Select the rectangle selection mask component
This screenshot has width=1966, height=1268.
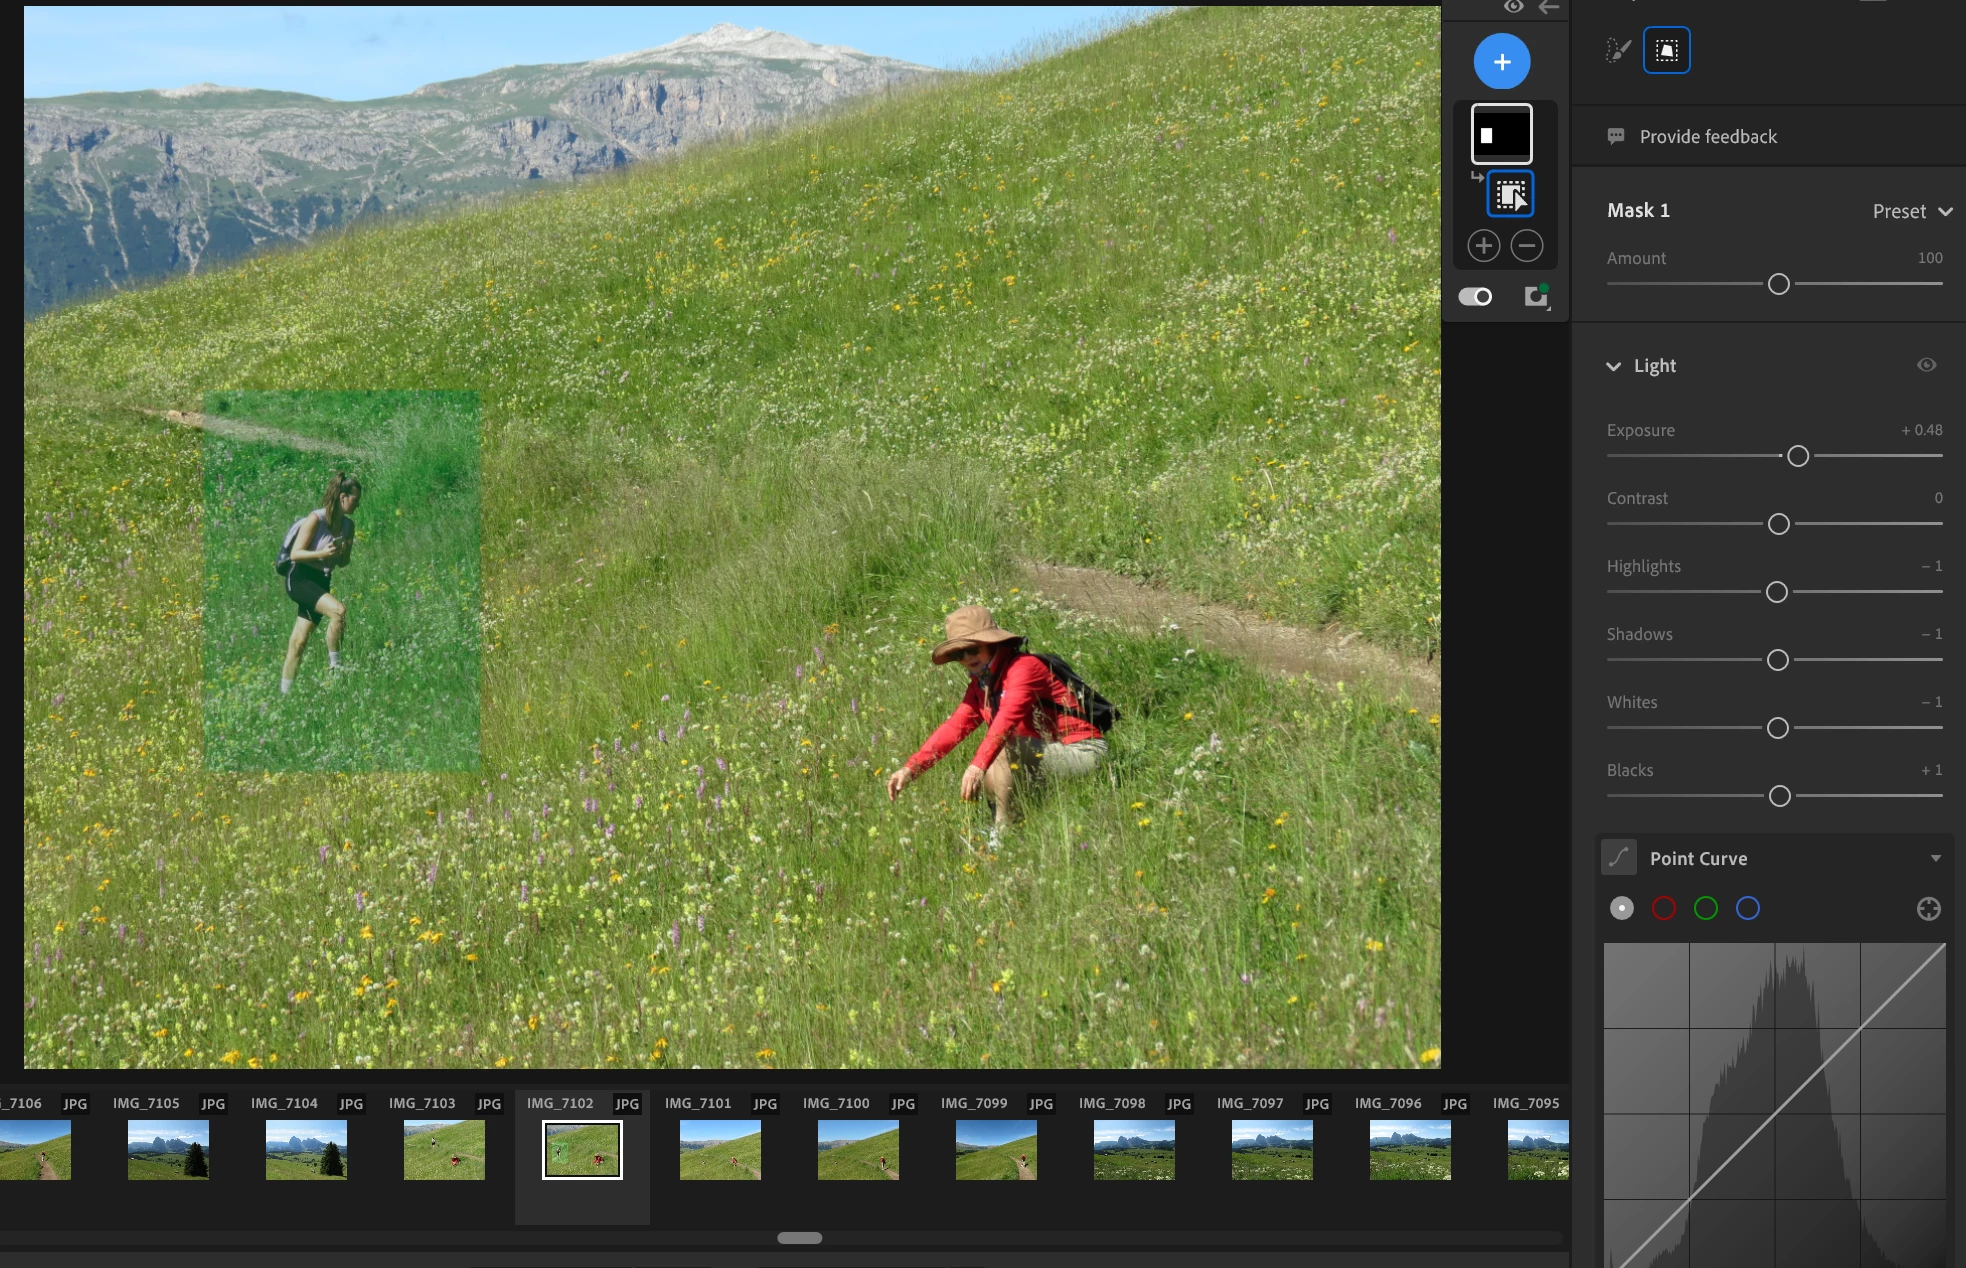click(1510, 194)
